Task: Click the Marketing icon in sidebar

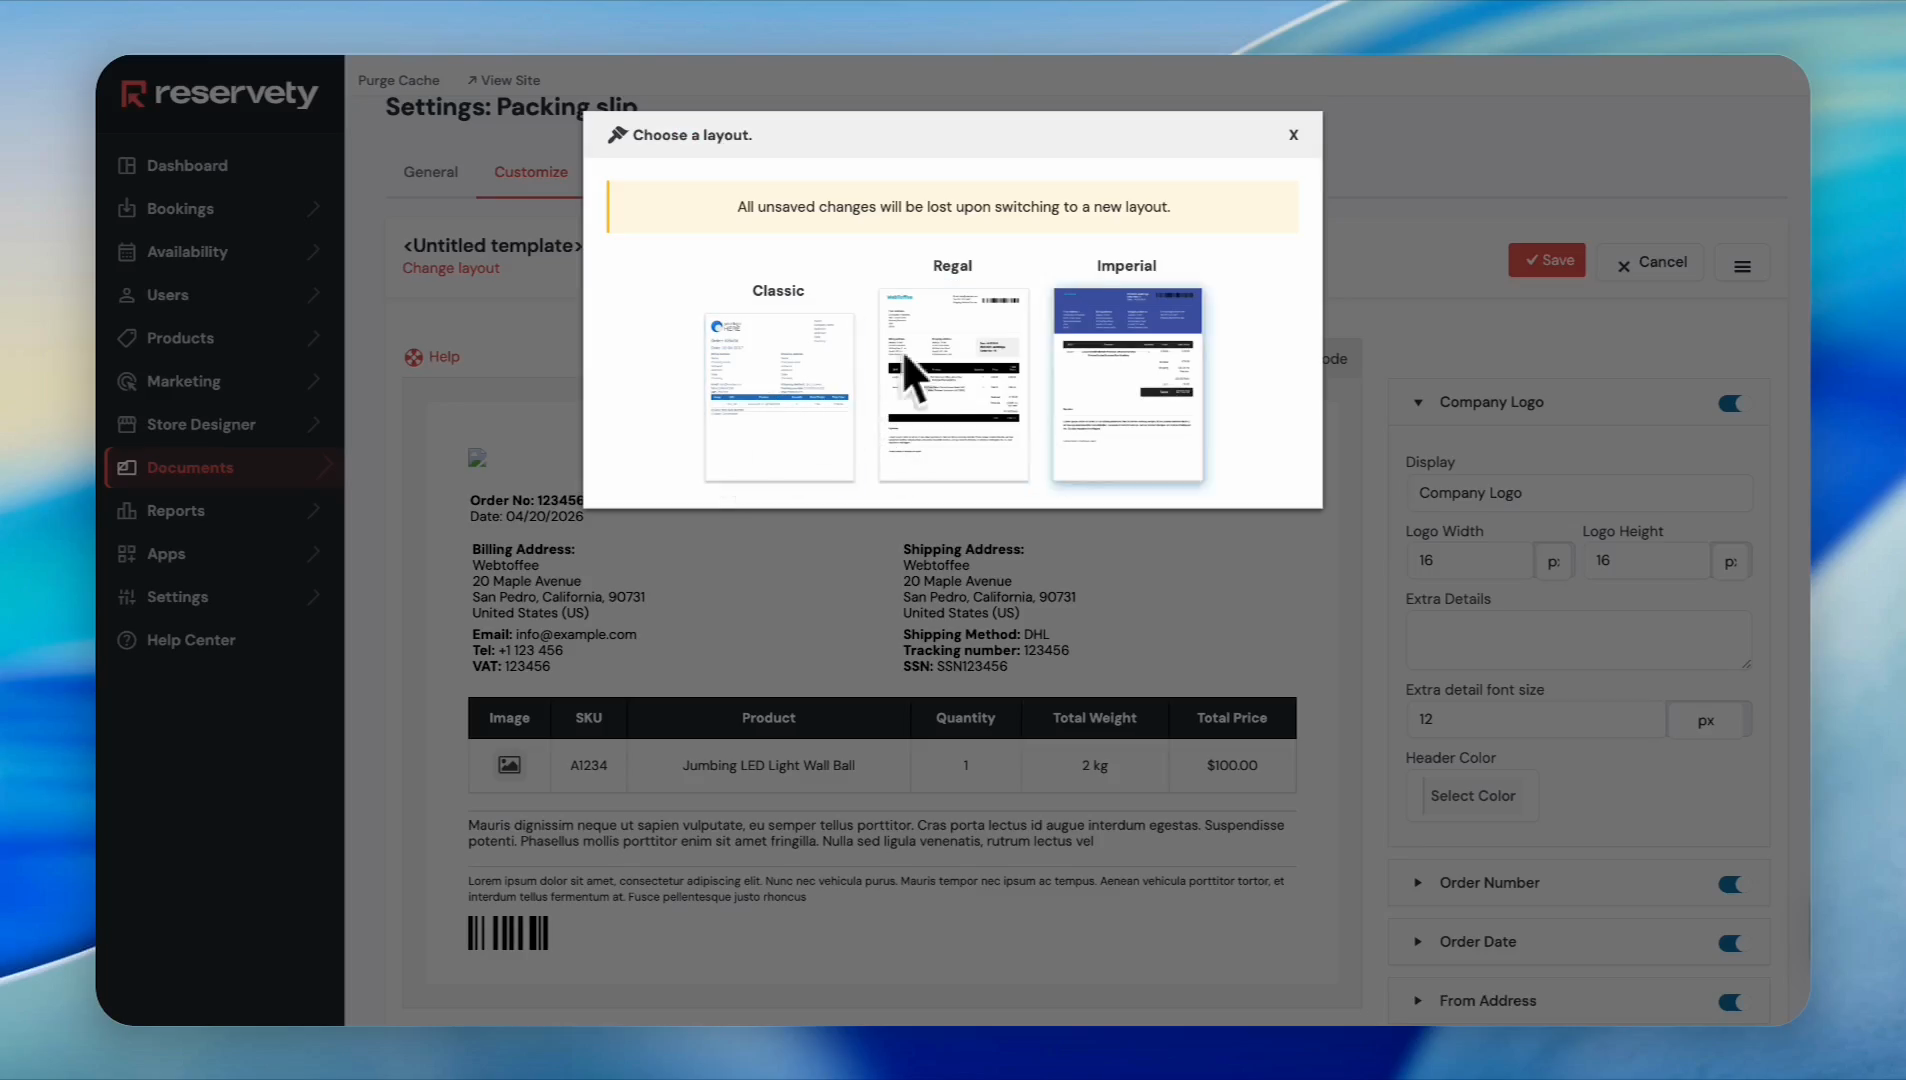Action: click(127, 381)
